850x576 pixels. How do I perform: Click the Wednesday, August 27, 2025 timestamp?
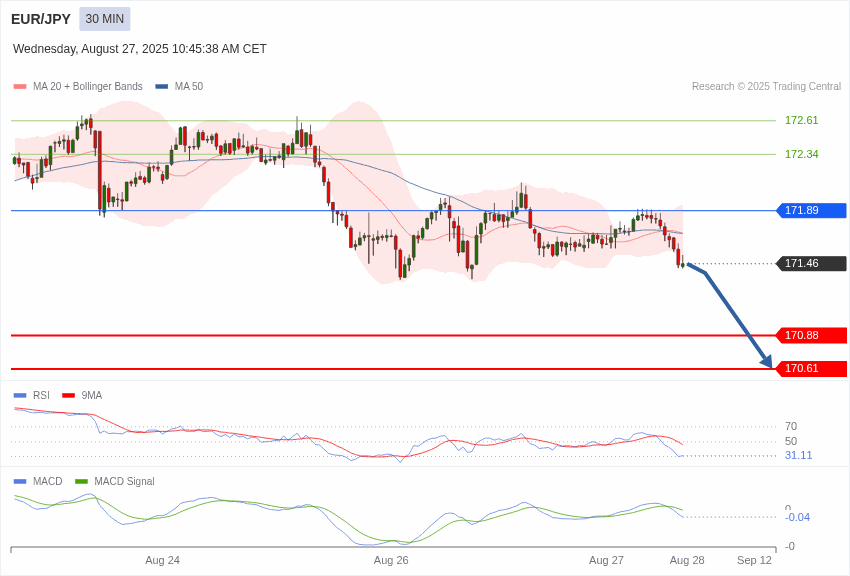click(x=139, y=49)
